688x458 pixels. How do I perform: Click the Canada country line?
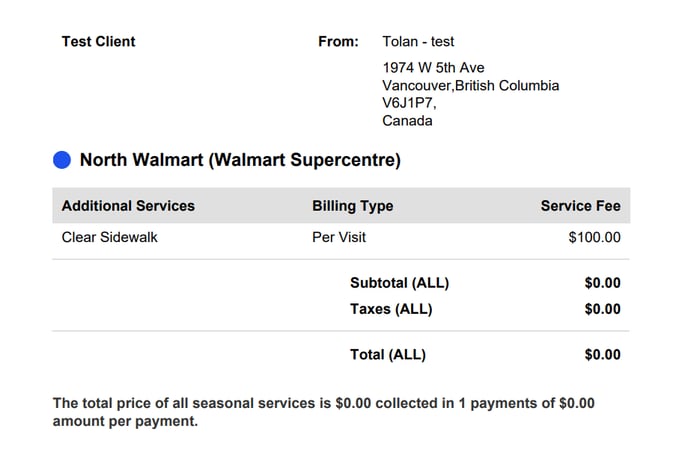[x=407, y=120]
